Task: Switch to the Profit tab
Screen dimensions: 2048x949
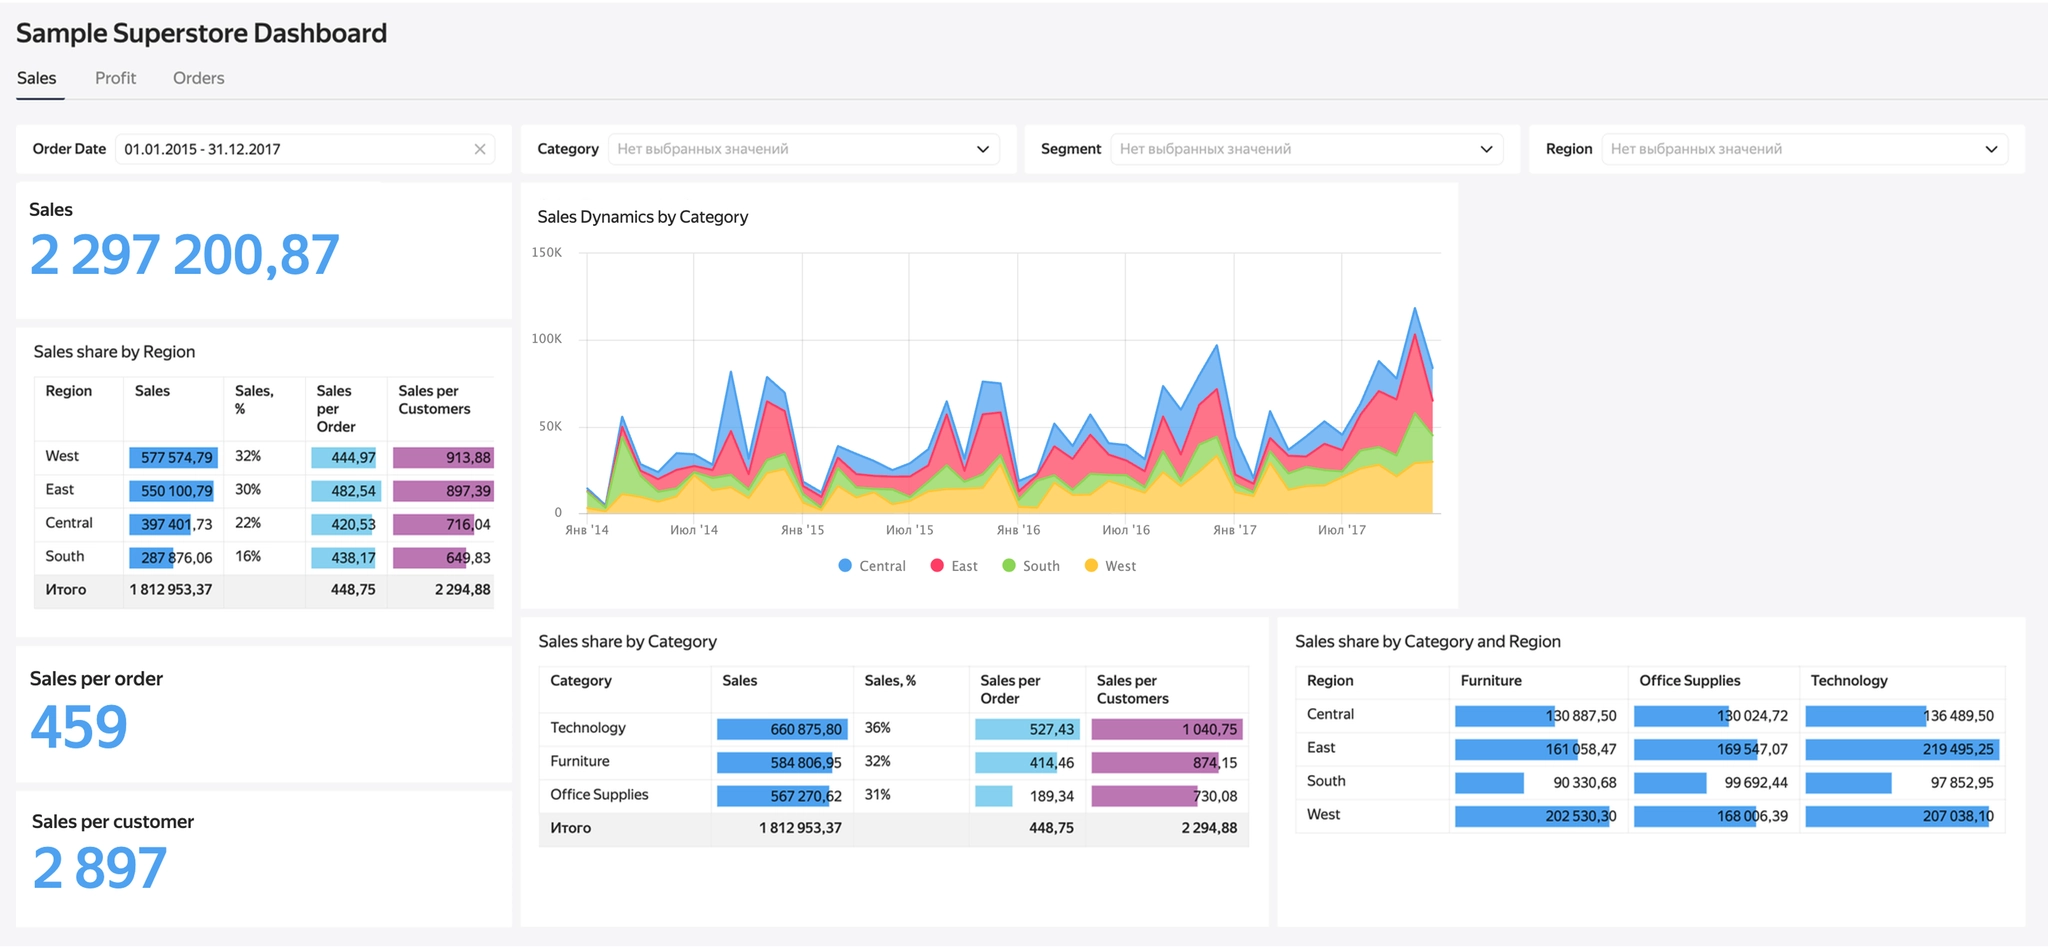Action: 115,78
